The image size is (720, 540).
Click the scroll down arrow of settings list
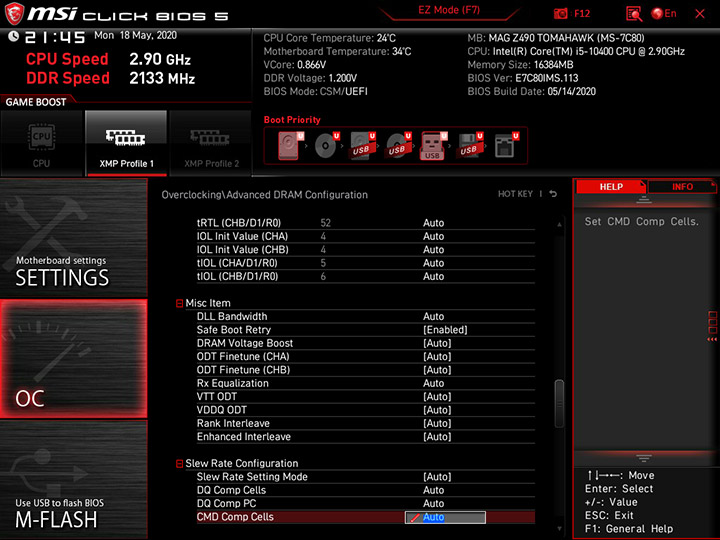tap(559, 529)
